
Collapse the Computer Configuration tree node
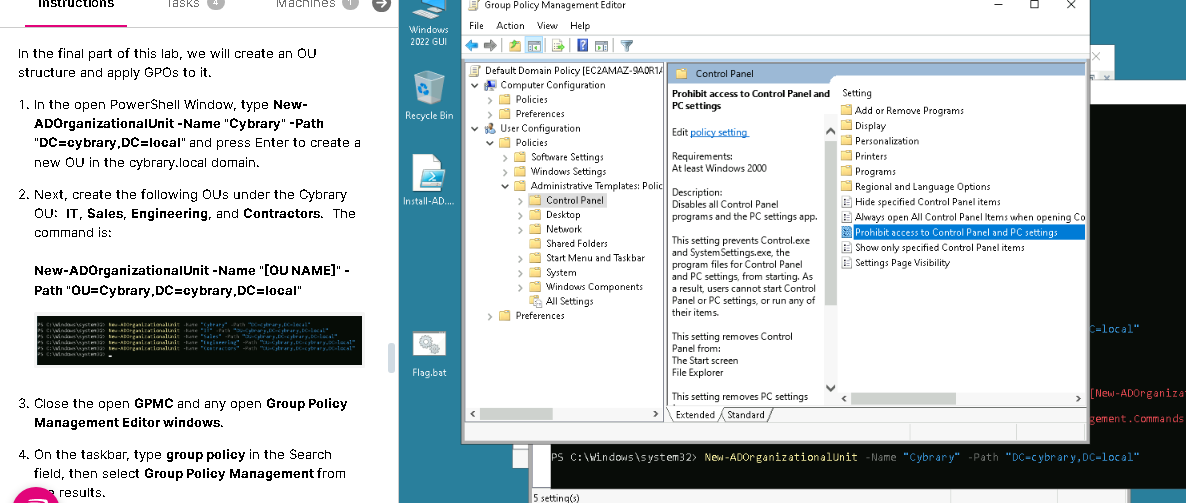click(x=475, y=85)
